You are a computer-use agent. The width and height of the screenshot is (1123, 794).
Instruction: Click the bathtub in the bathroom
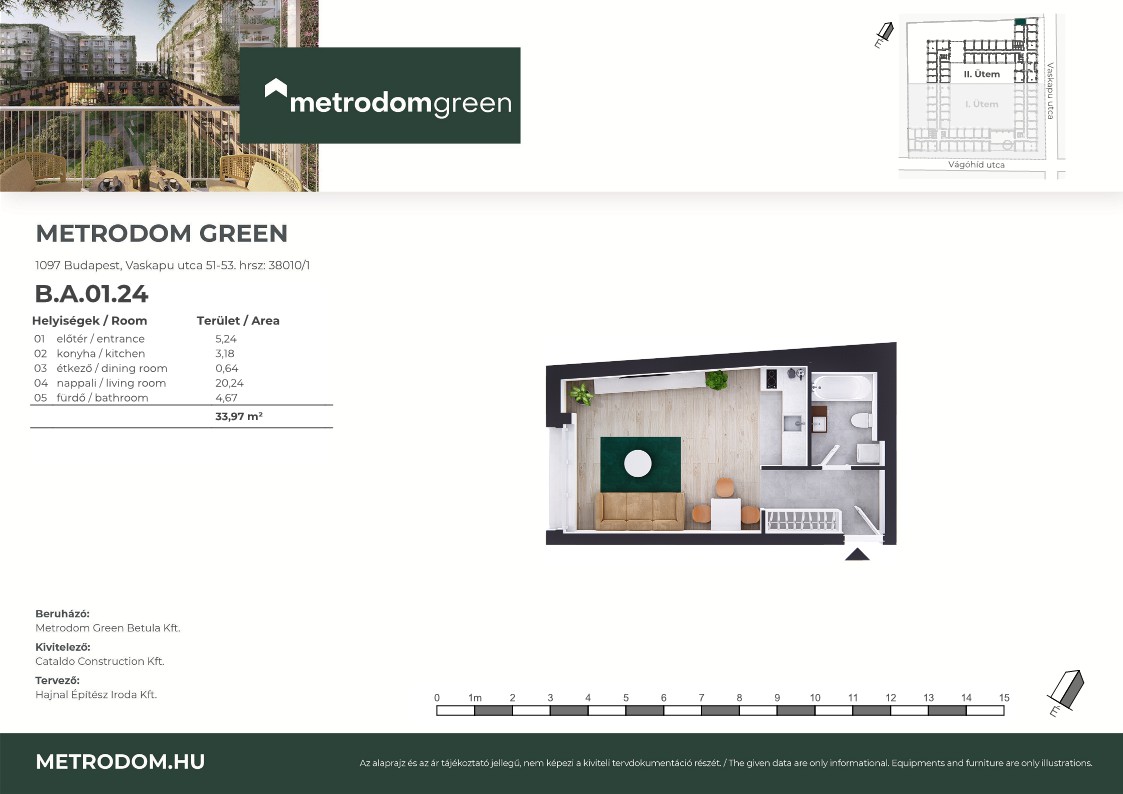(841, 385)
